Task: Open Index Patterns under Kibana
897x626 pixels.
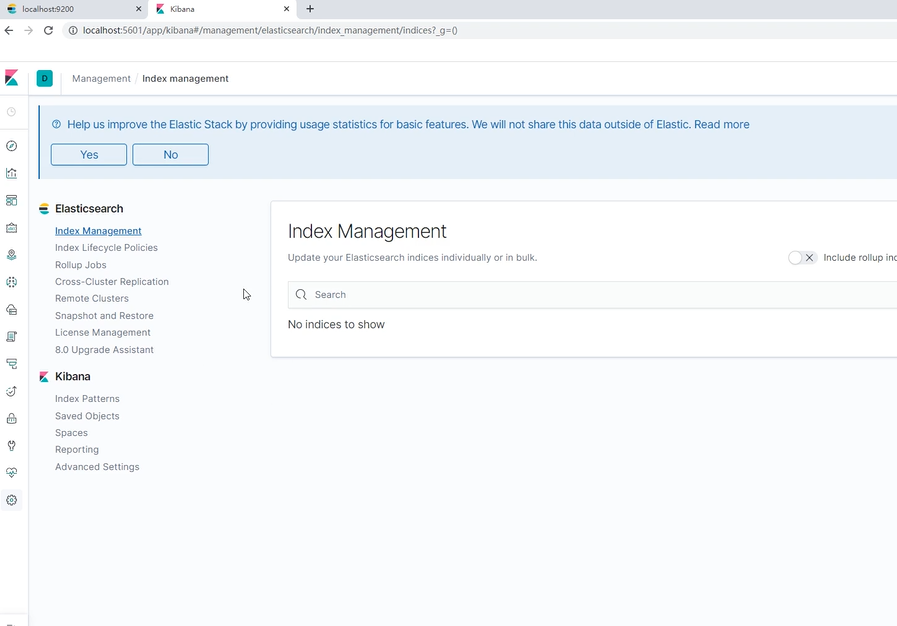Action: 87,399
